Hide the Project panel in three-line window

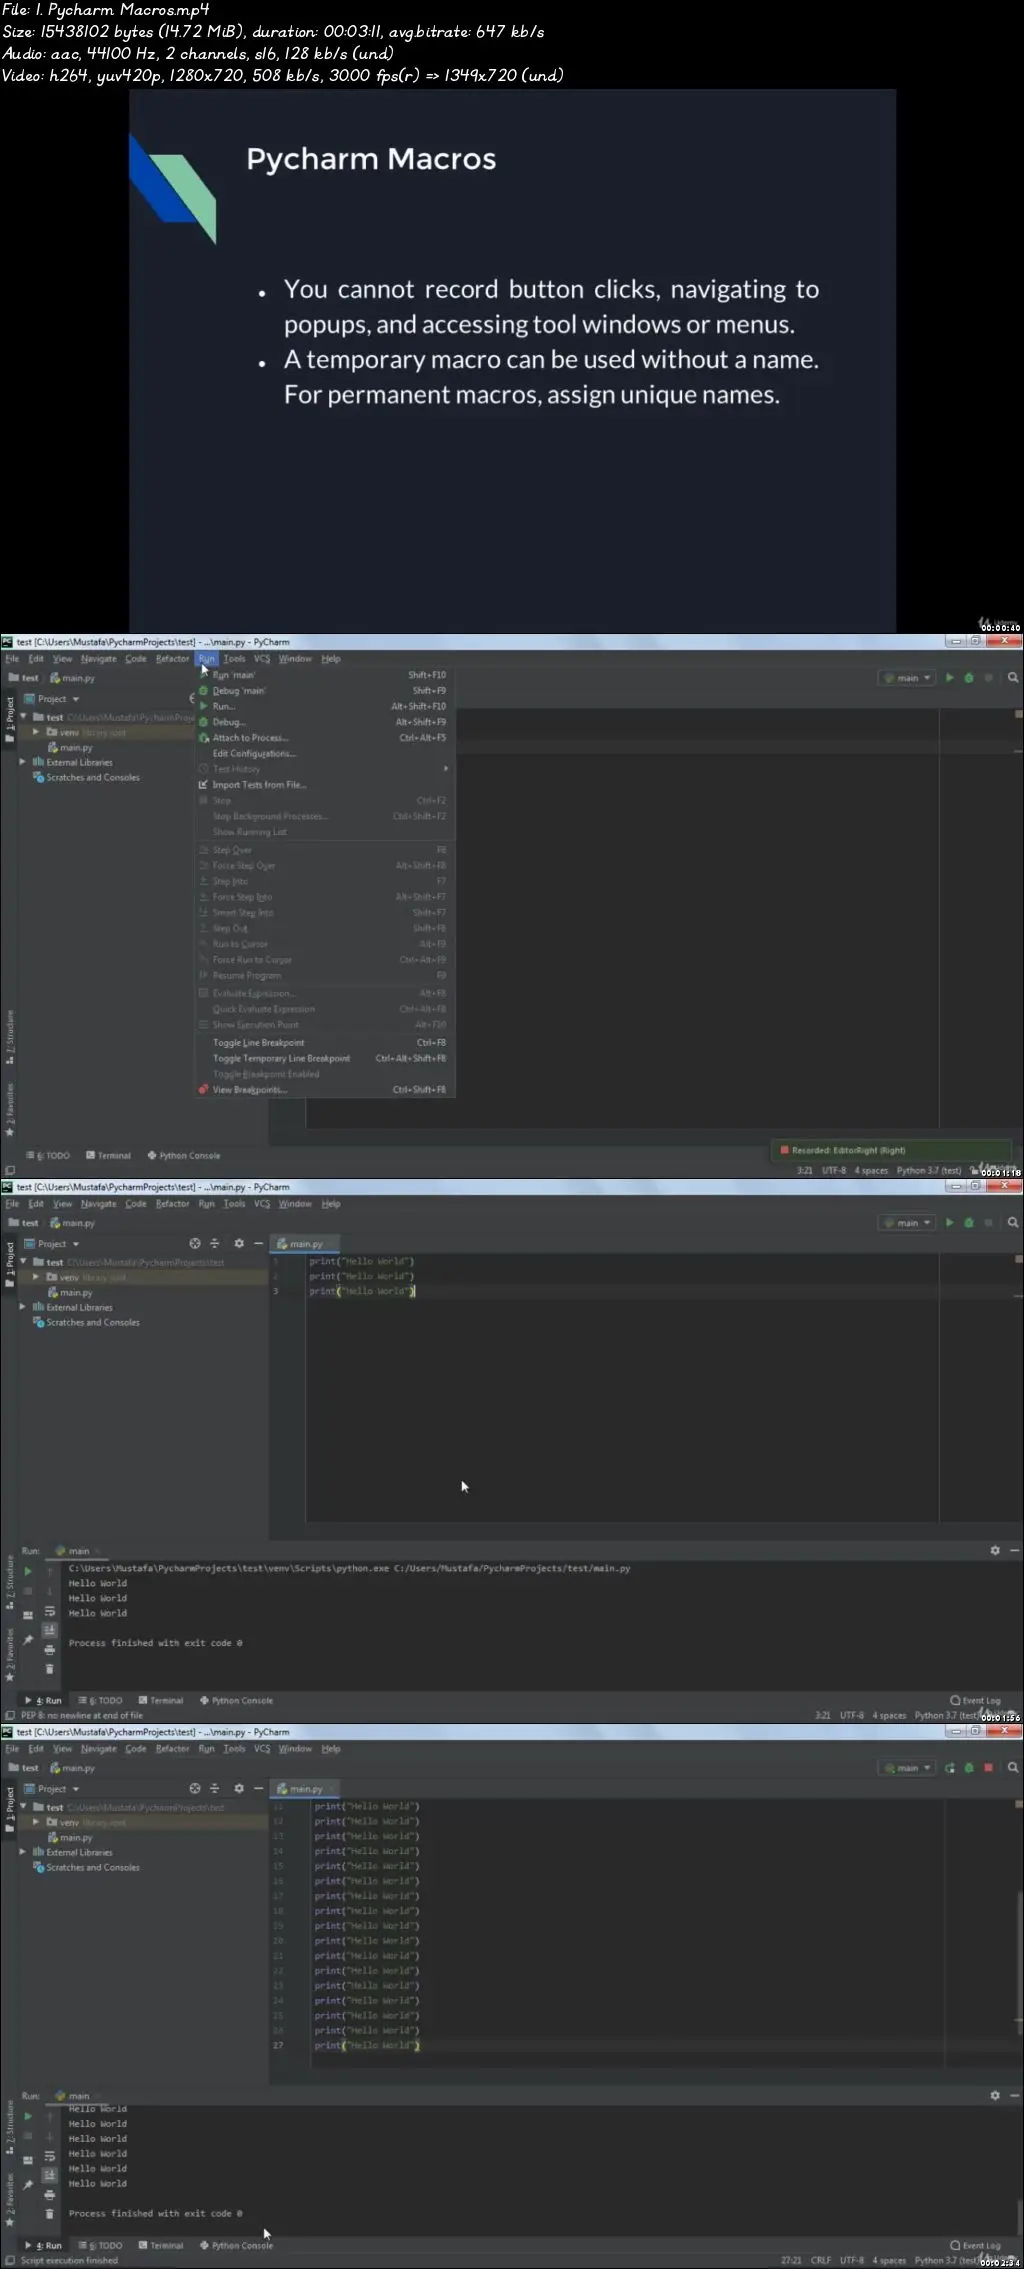point(258,1243)
